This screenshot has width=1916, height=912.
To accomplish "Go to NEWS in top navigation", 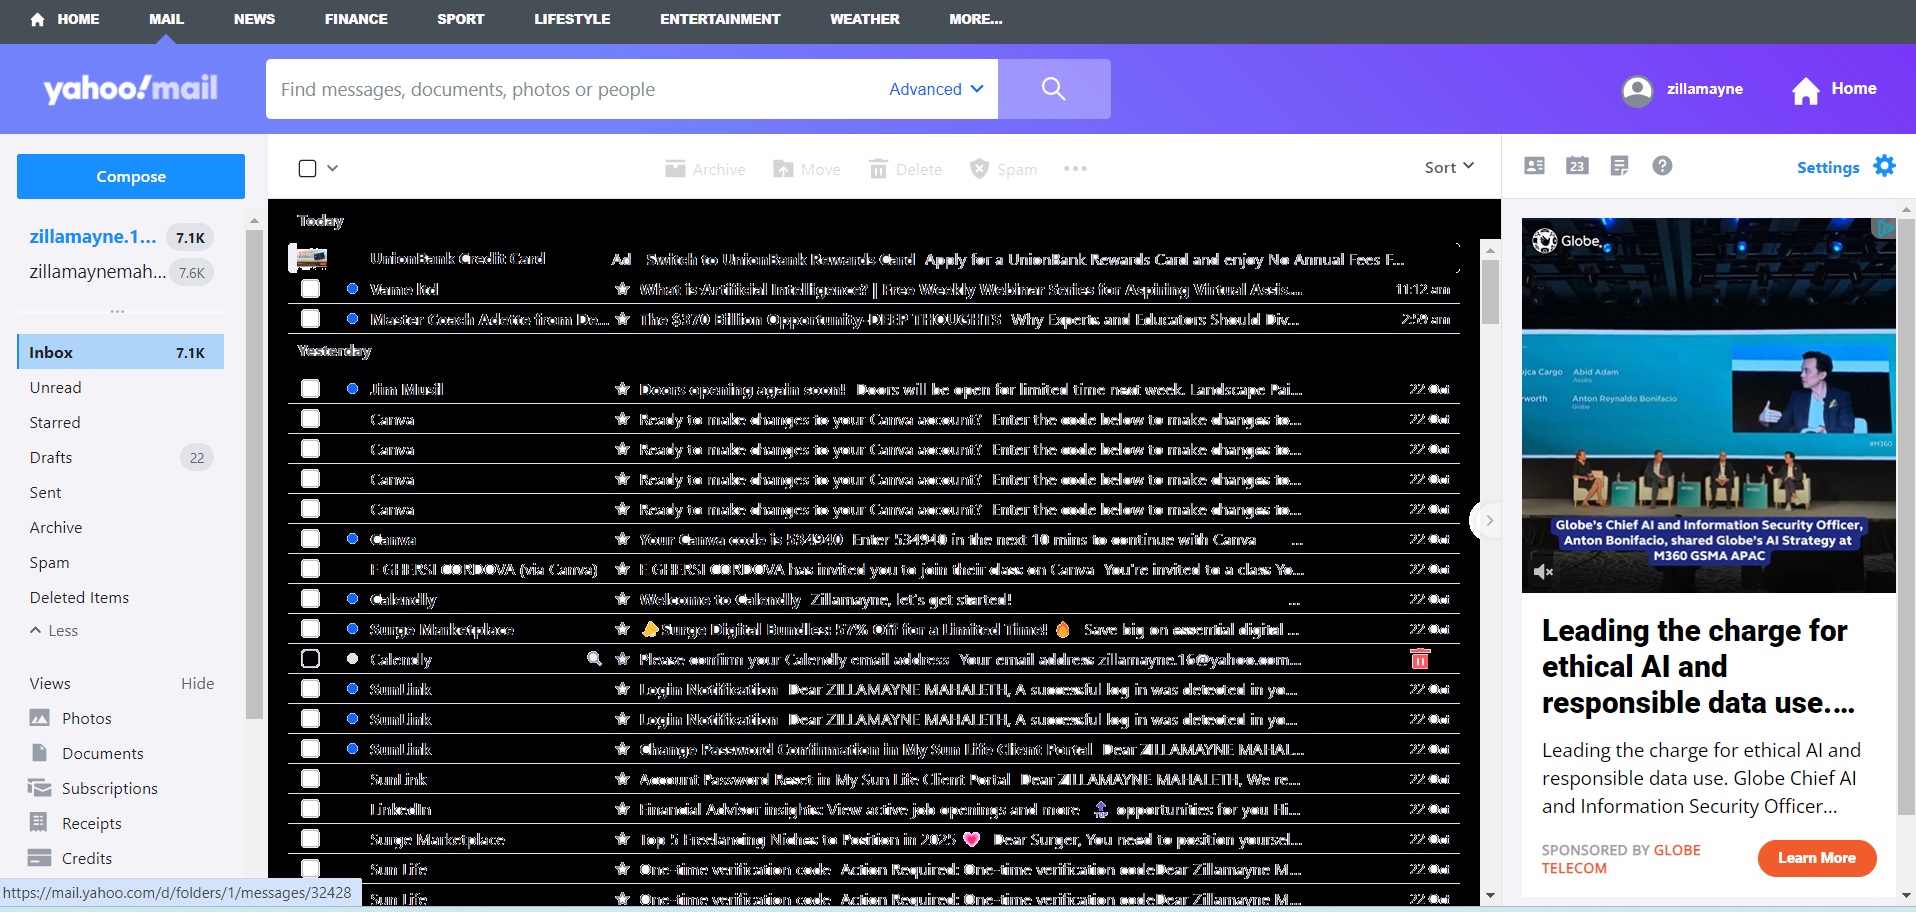I will (254, 19).
